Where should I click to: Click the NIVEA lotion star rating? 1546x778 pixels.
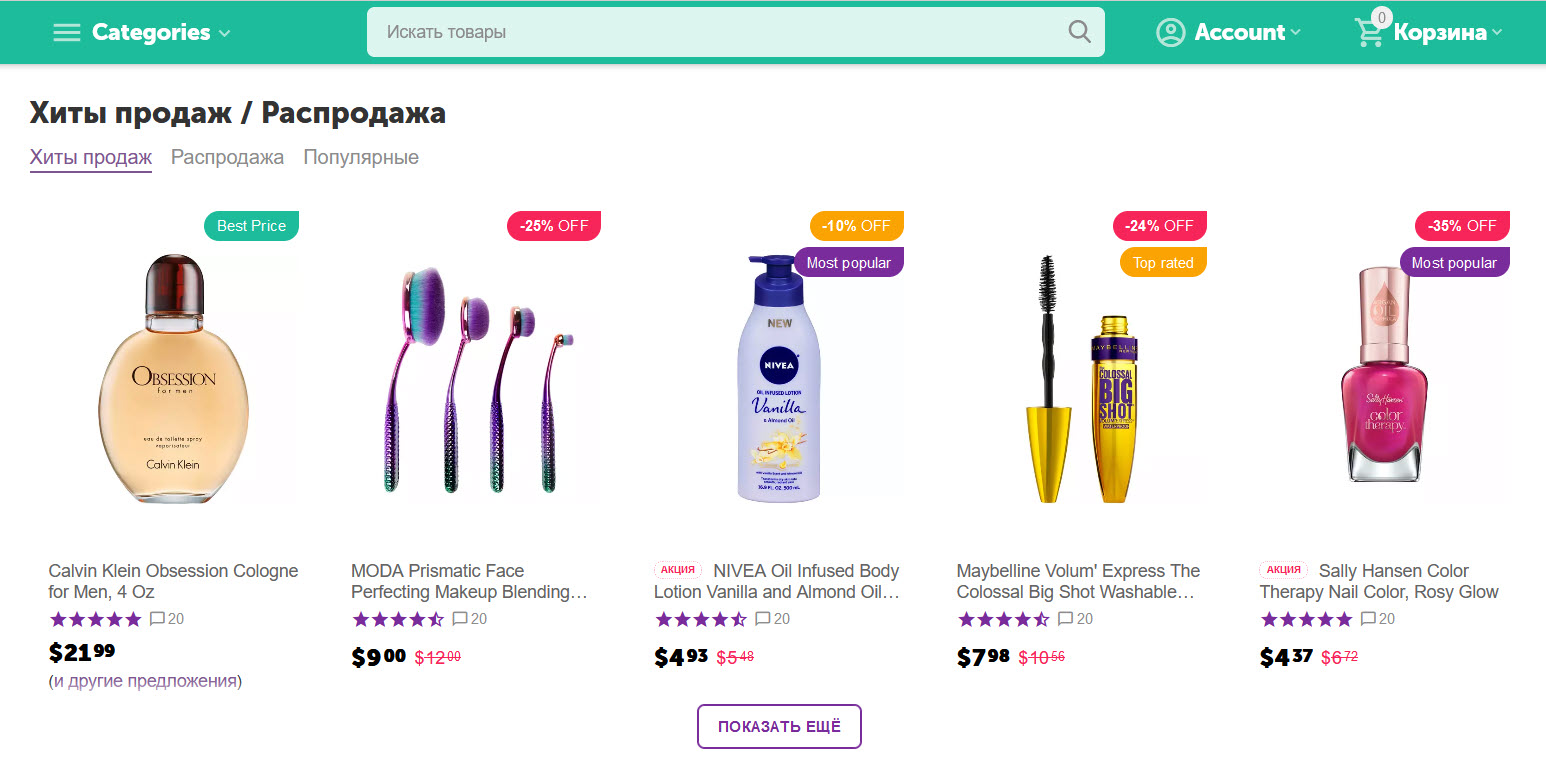[701, 619]
